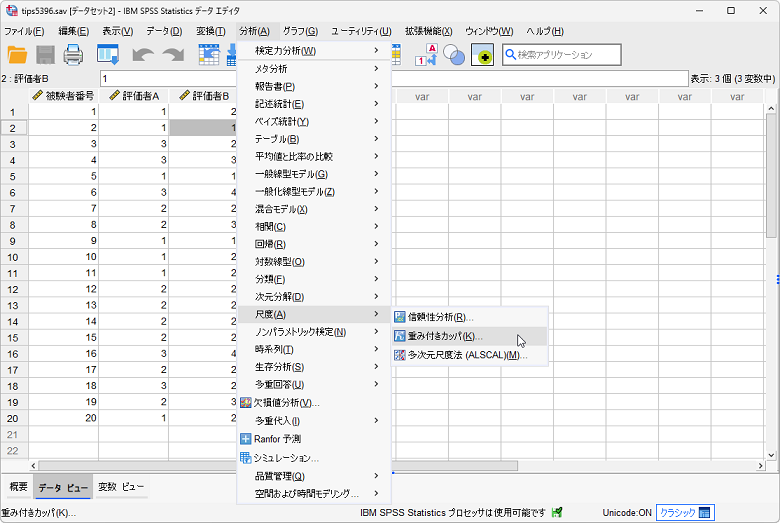
Task: Switch to the 変数 ビュー tab
Action: pos(121,487)
